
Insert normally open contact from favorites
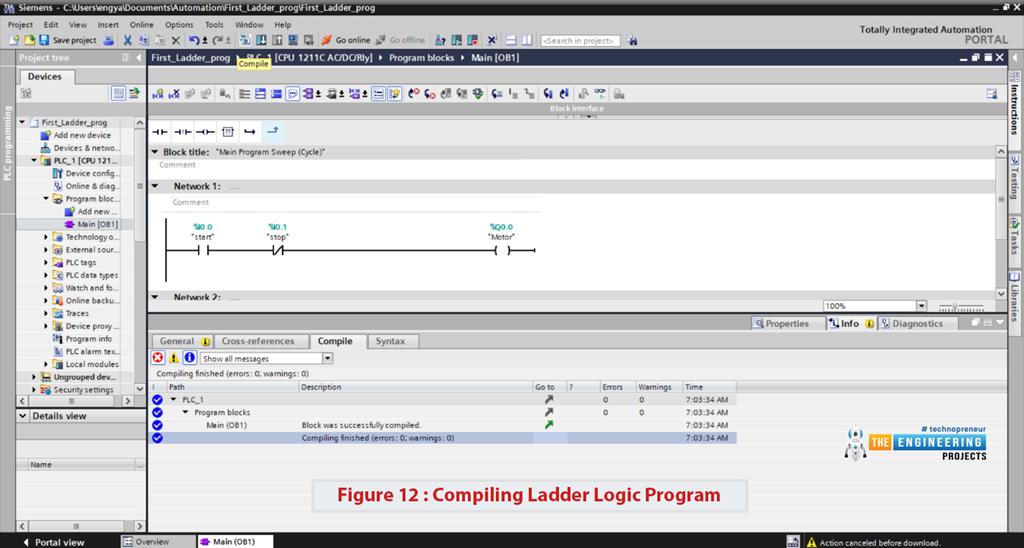160,132
